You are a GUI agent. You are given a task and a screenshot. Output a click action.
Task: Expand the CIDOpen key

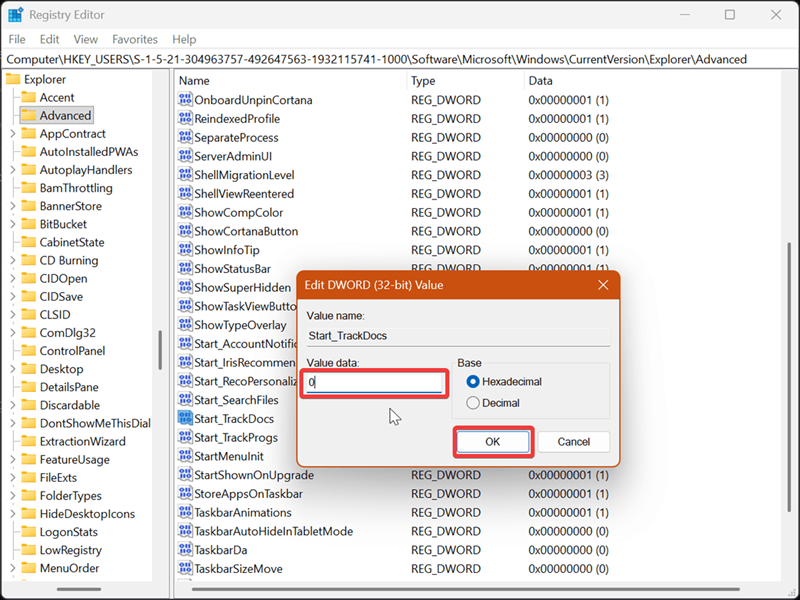[x=13, y=279]
